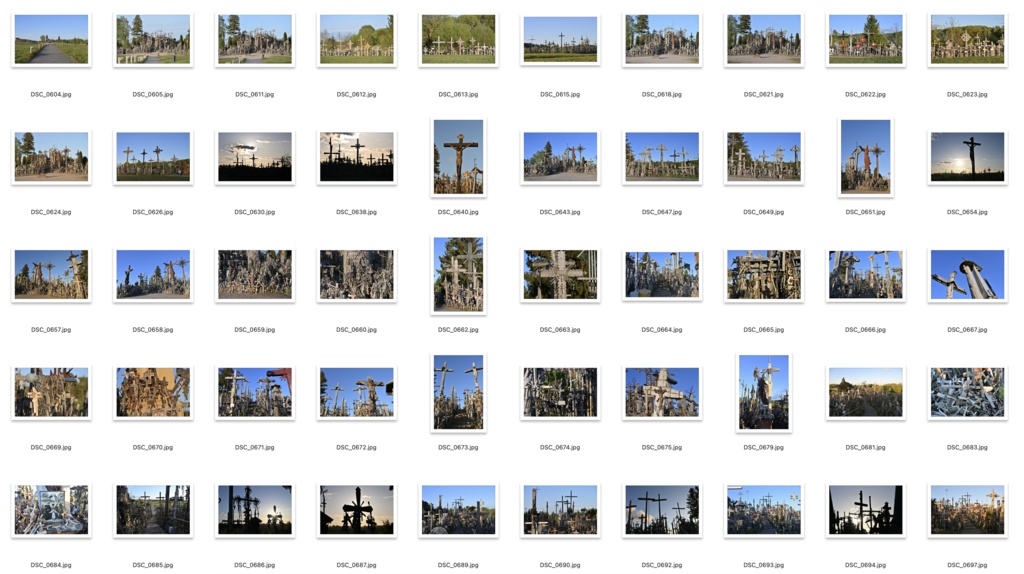Select the DSC_0666.jpg thumbnail
Image resolution: width=1024 pixels, height=574 pixels.
click(865, 274)
